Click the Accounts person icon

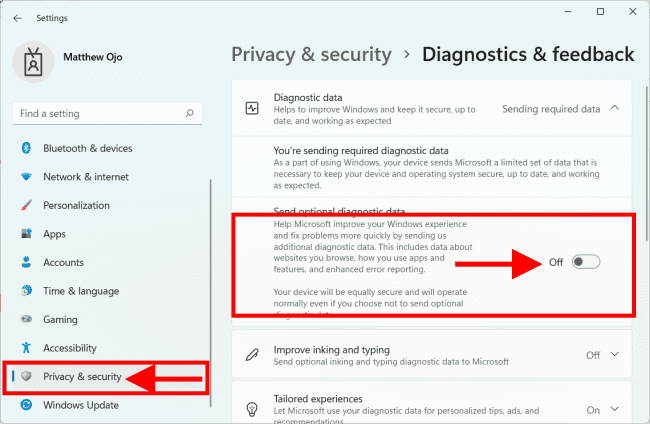coord(26,263)
